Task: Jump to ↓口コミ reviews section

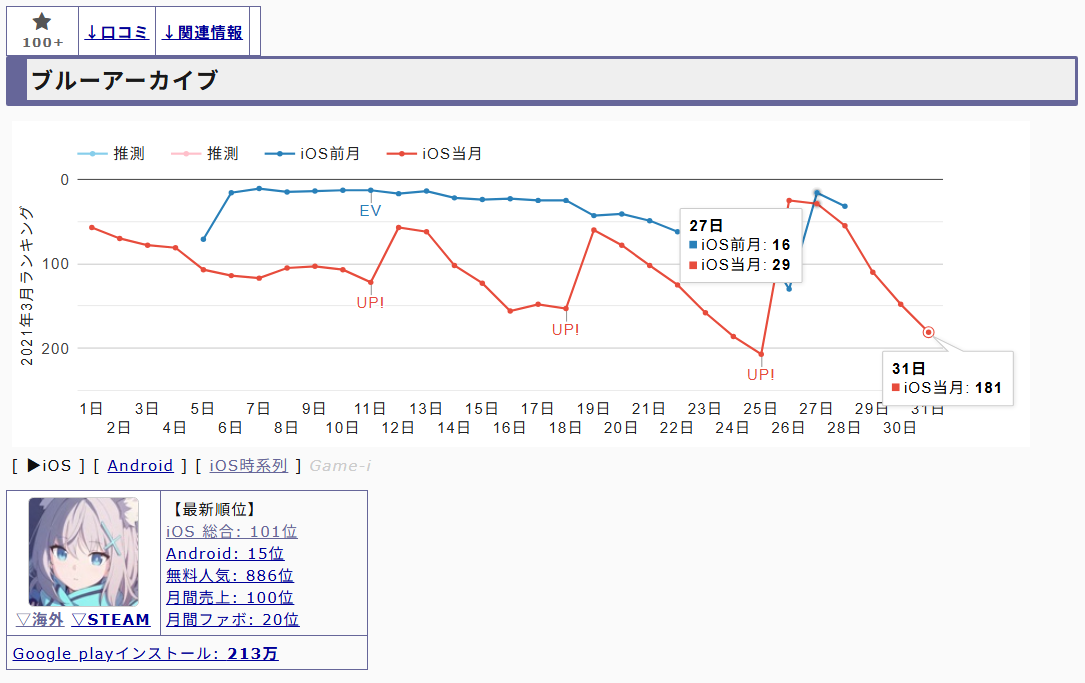Action: [117, 32]
